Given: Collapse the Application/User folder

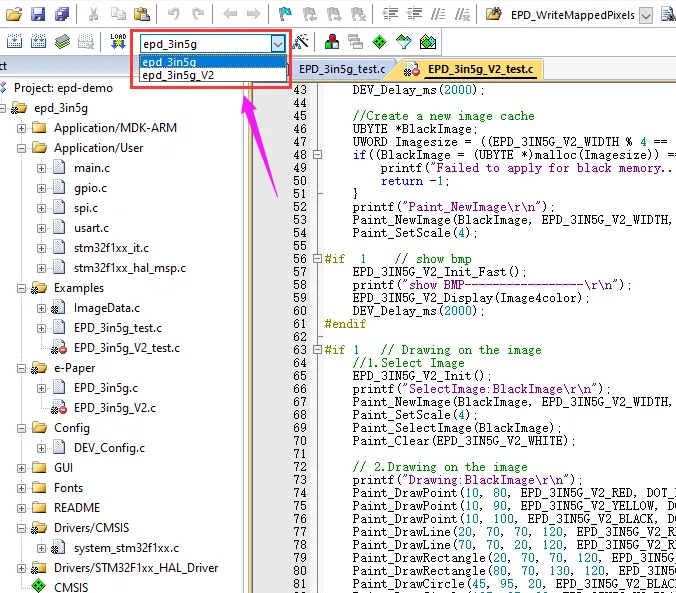Looking at the screenshot, I should click(21, 148).
